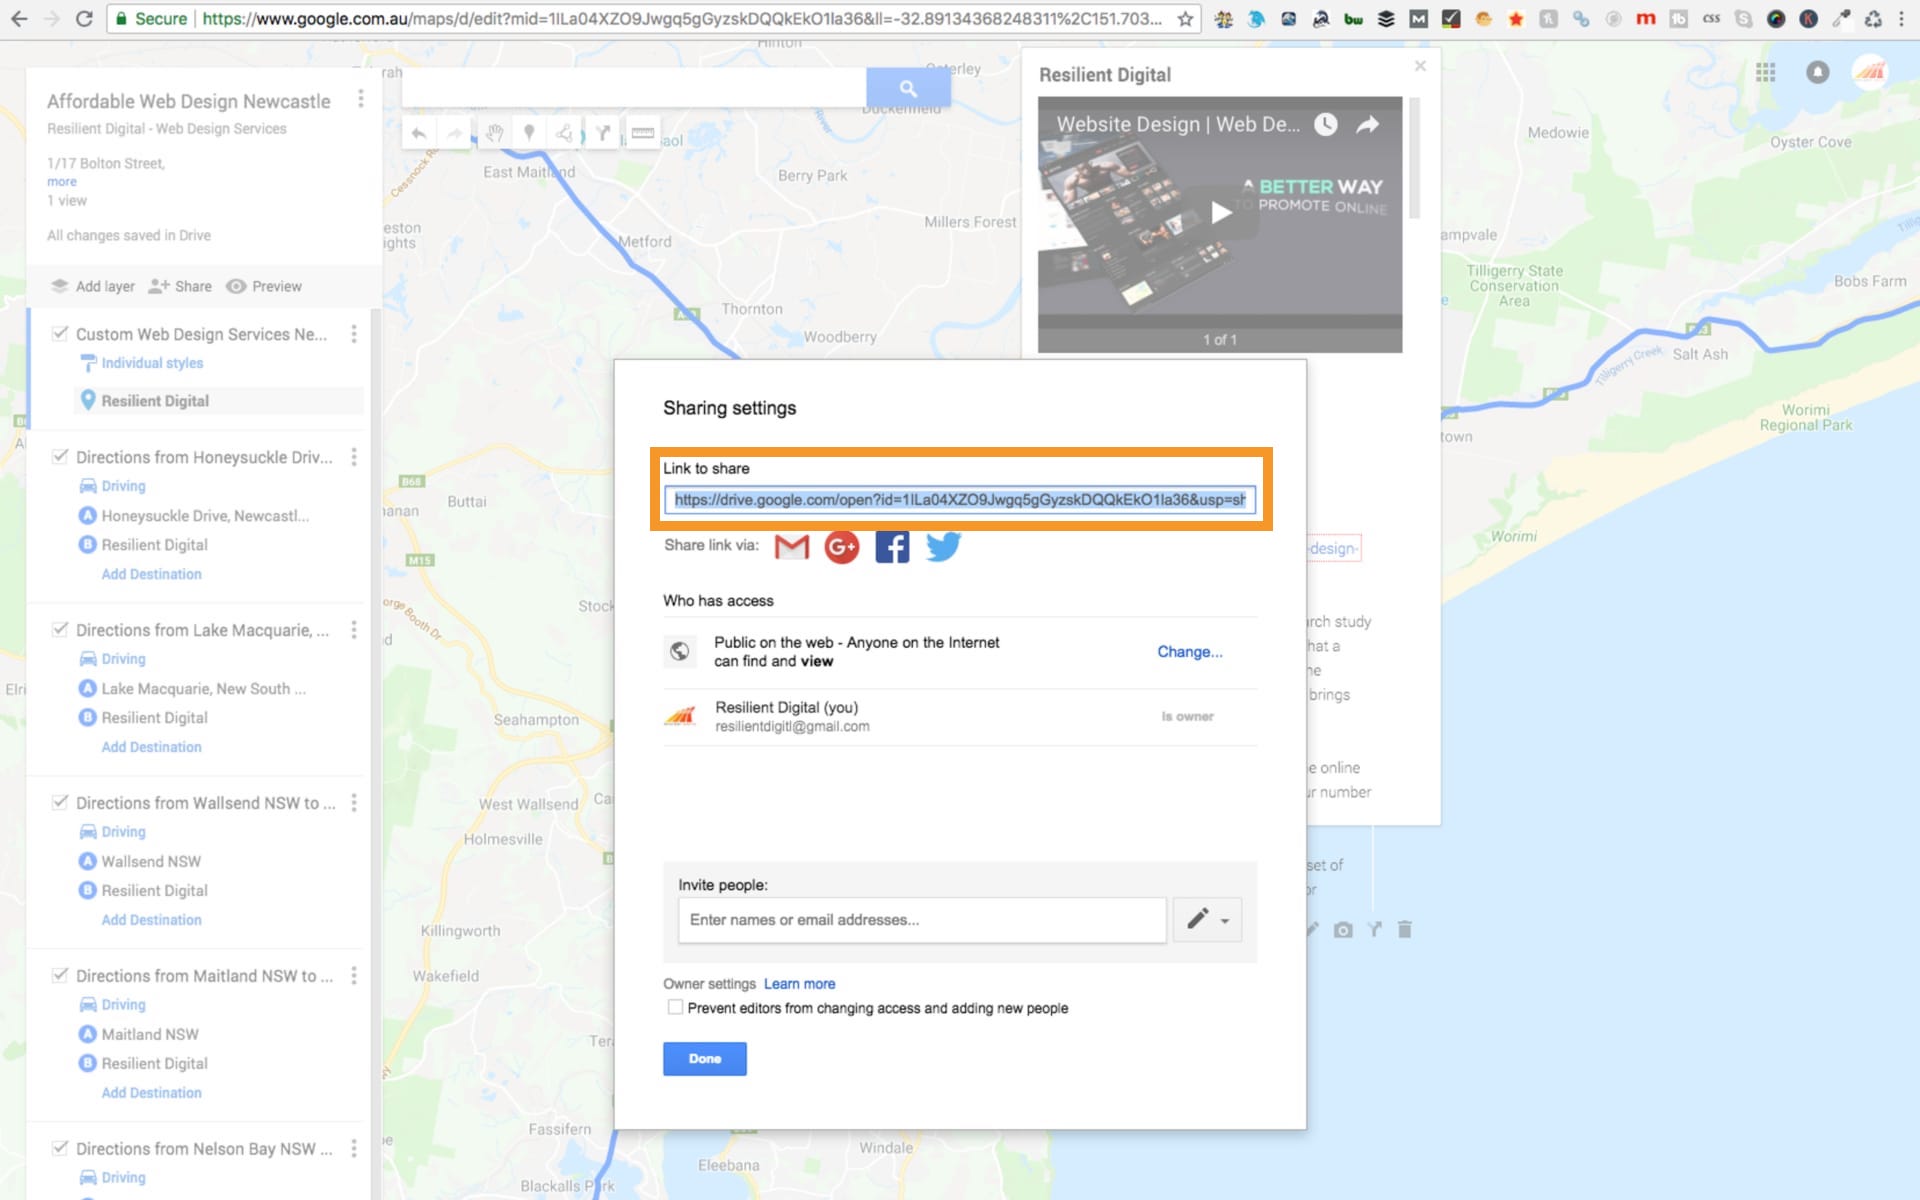Open Google notifications bell
1920x1200 pixels.
(1817, 72)
